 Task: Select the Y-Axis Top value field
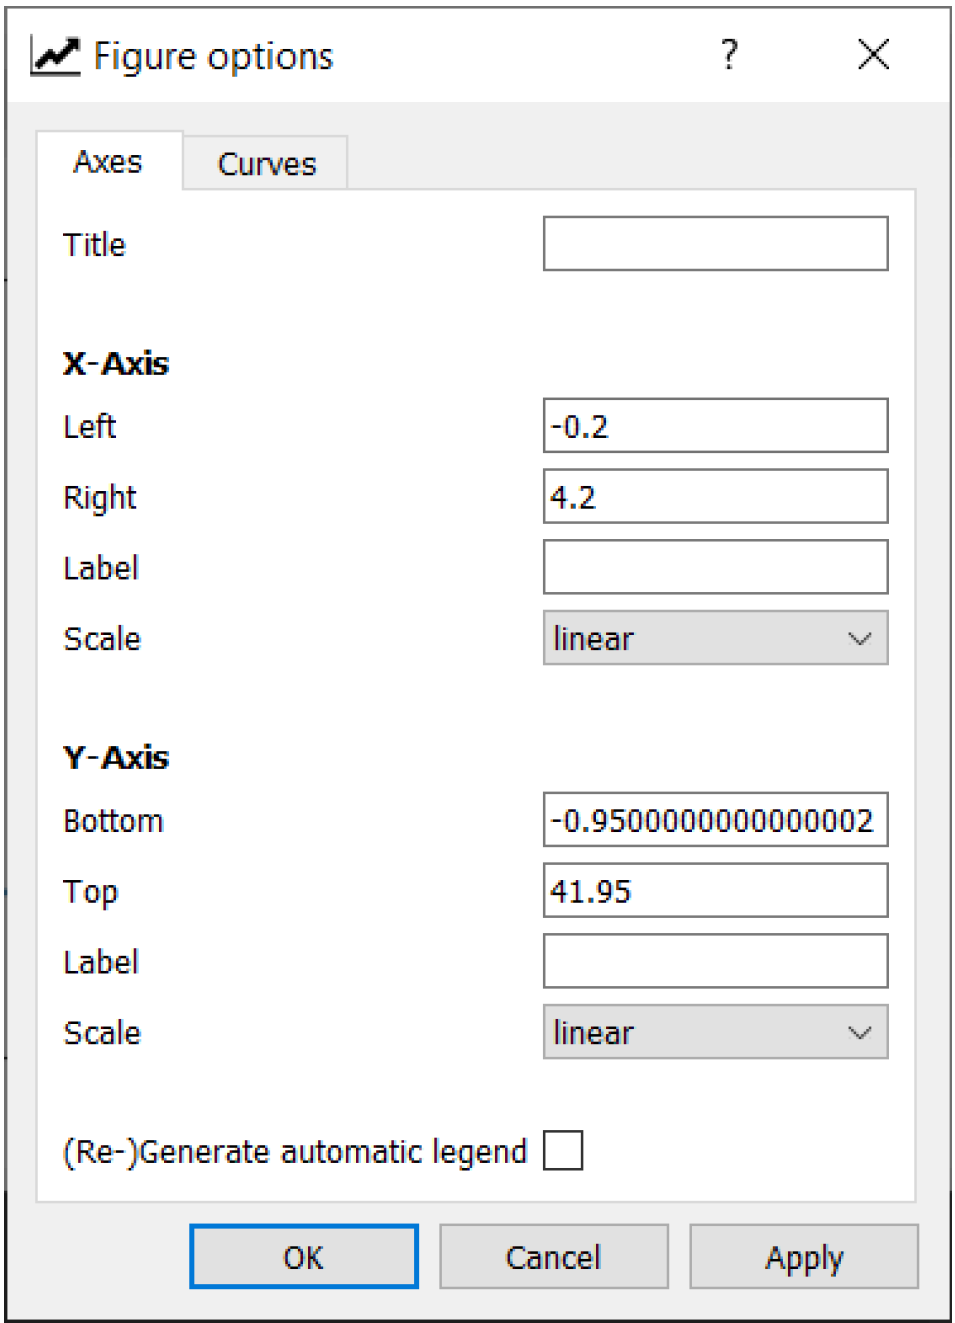click(715, 891)
